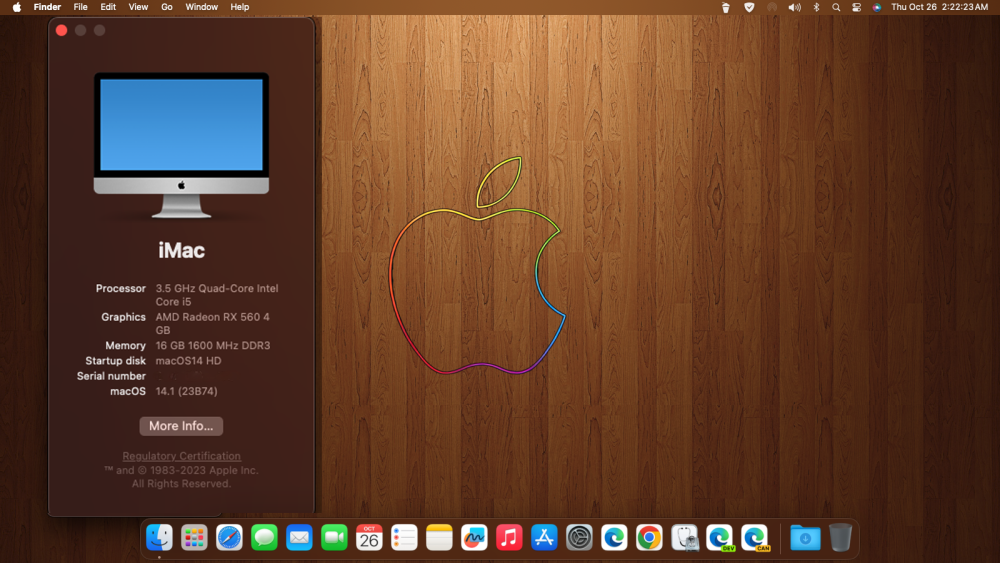
Task: Open Finder from the dock
Action: pyautogui.click(x=159, y=537)
